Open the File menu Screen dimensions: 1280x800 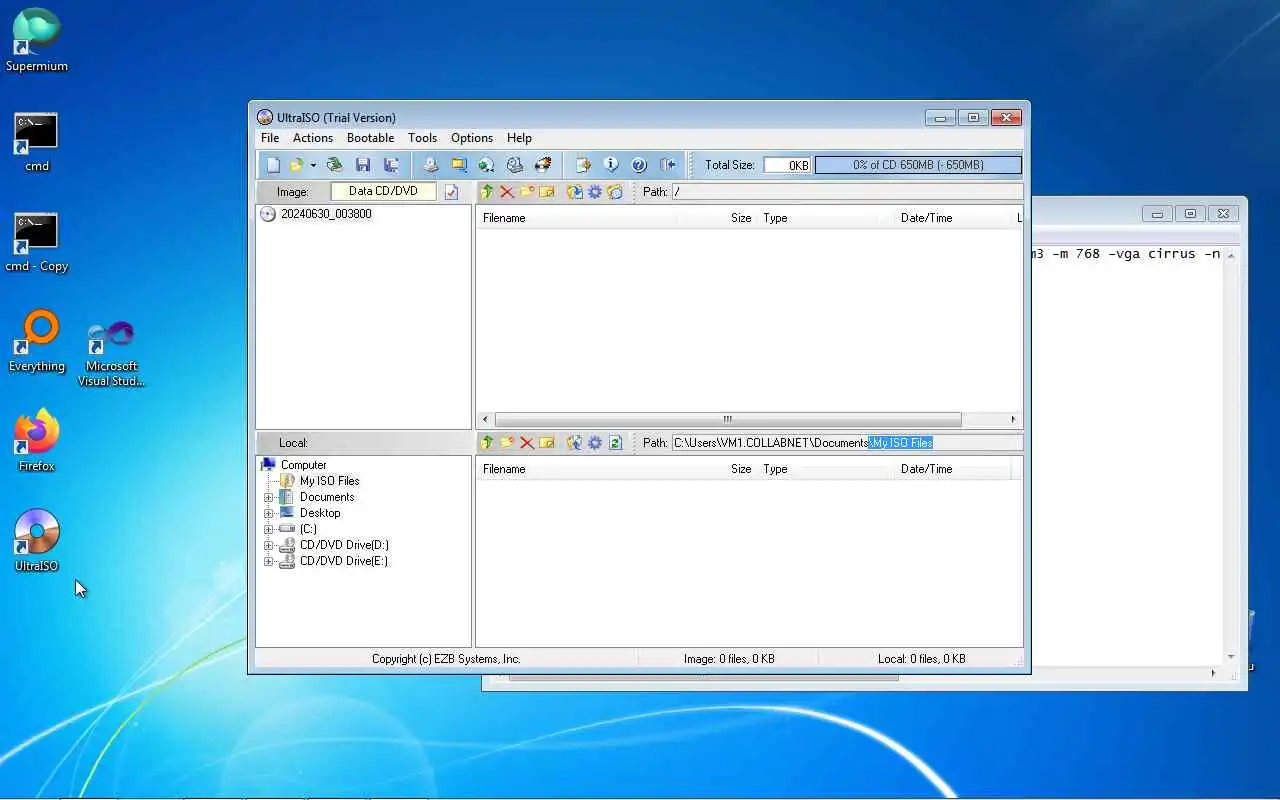point(270,138)
